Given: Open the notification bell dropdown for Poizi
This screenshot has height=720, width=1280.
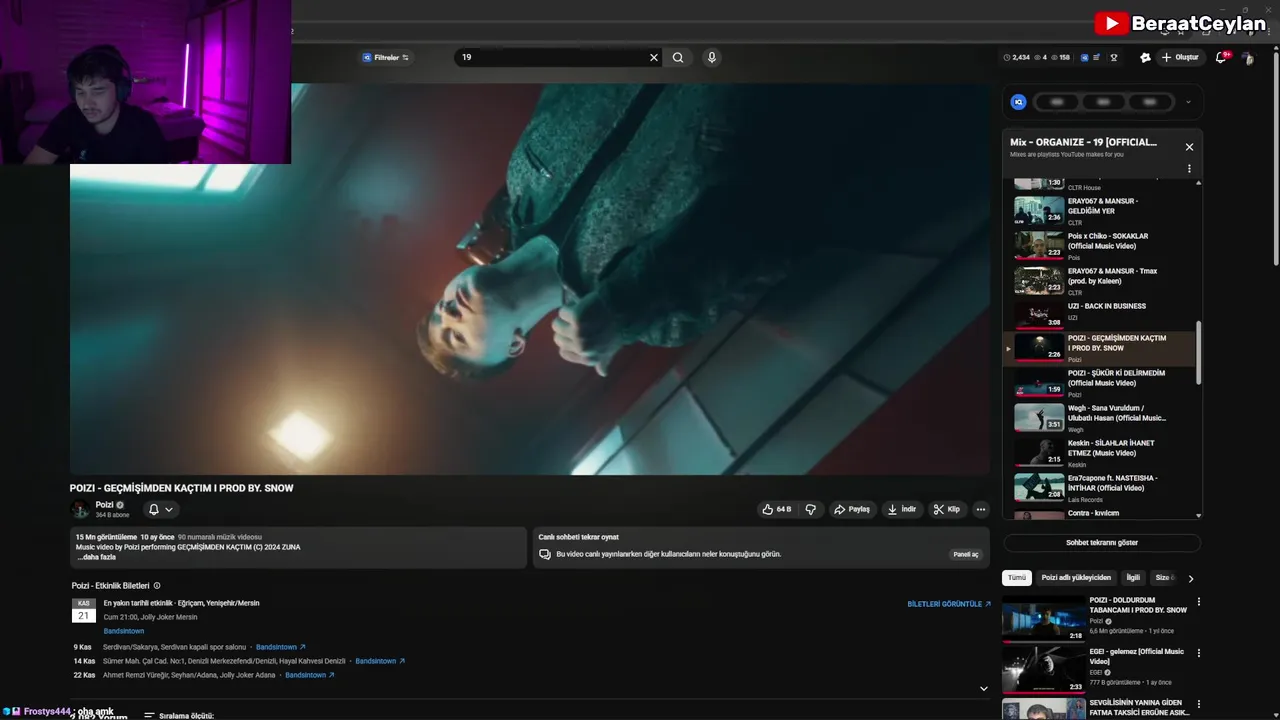Looking at the screenshot, I should (x=160, y=509).
